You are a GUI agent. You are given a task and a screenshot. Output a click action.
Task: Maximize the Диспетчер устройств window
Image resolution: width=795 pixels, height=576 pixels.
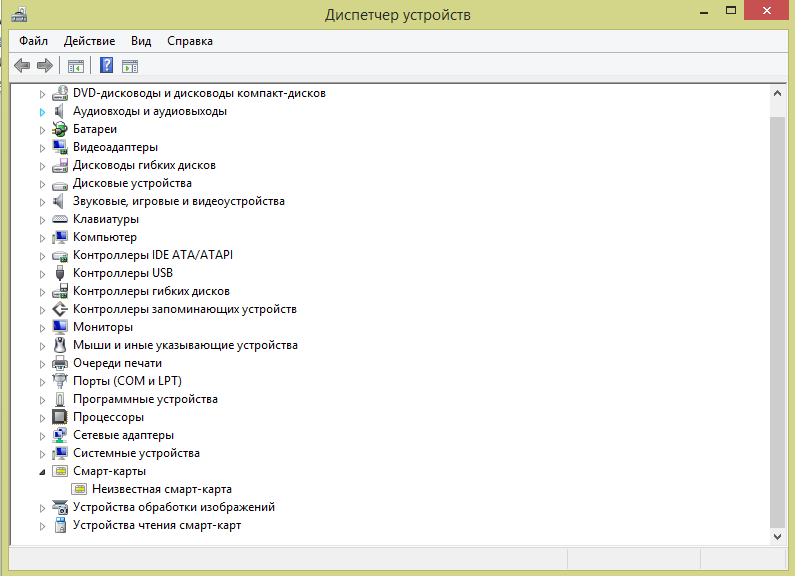coord(731,10)
